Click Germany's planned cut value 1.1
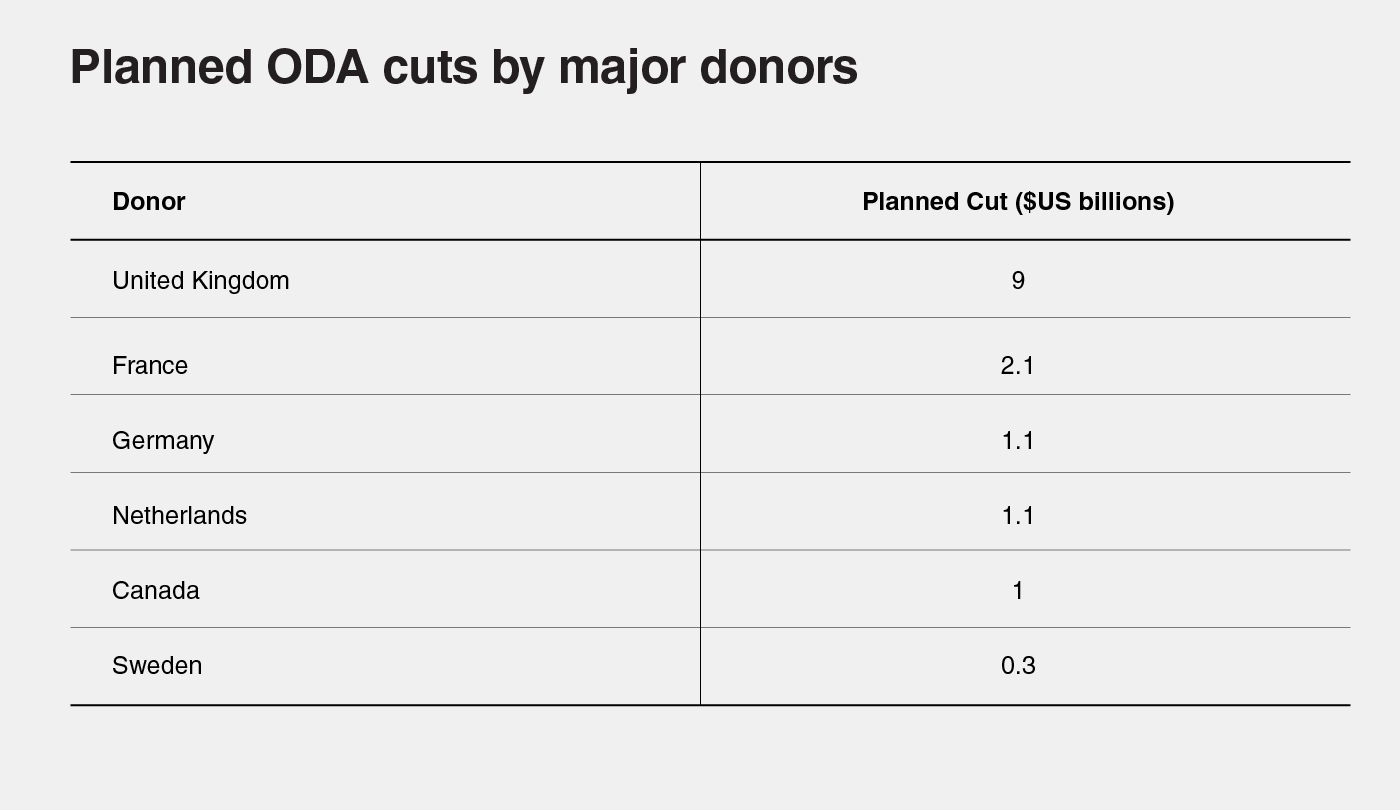This screenshot has width=1400, height=810. click(1018, 440)
